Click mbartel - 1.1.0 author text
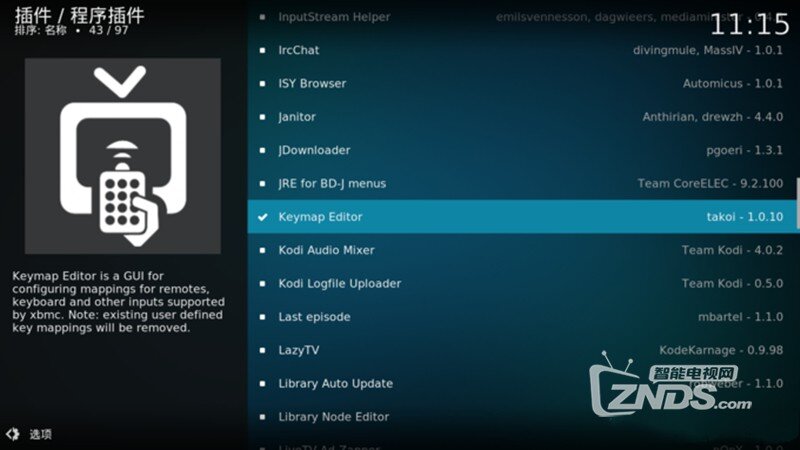The image size is (800, 450). click(x=740, y=317)
